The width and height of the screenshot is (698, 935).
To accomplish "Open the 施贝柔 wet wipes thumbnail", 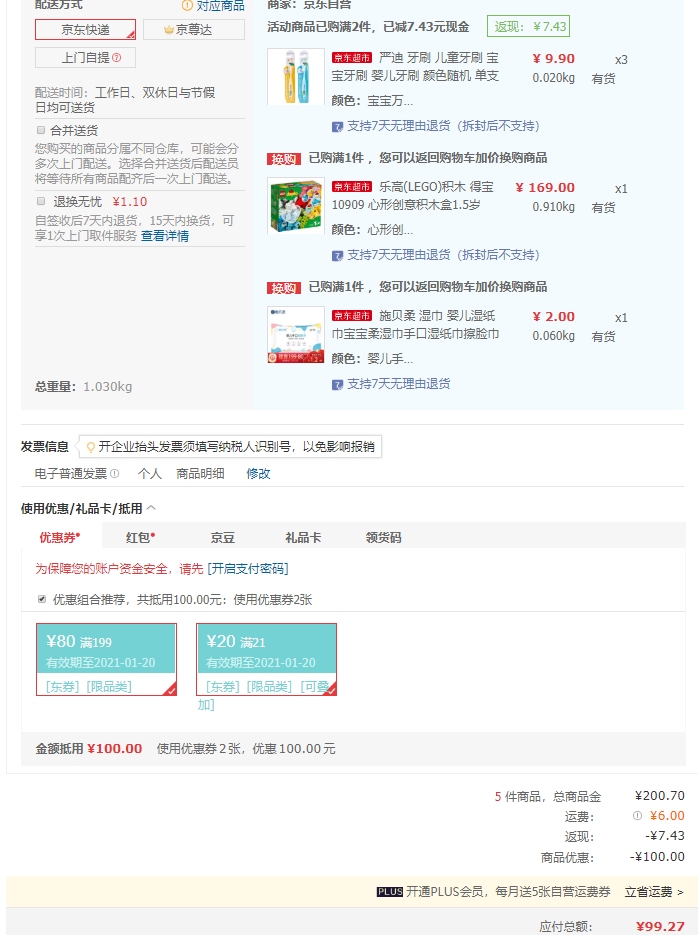I will pyautogui.click(x=296, y=335).
